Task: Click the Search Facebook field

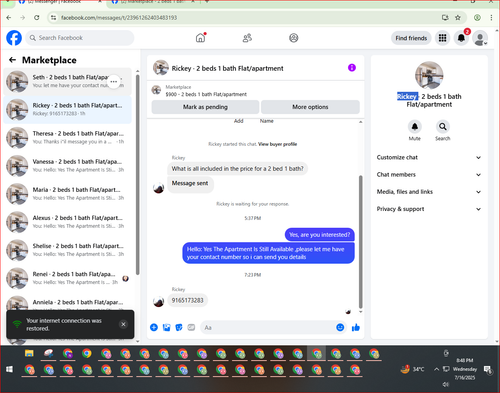Action: [80, 38]
